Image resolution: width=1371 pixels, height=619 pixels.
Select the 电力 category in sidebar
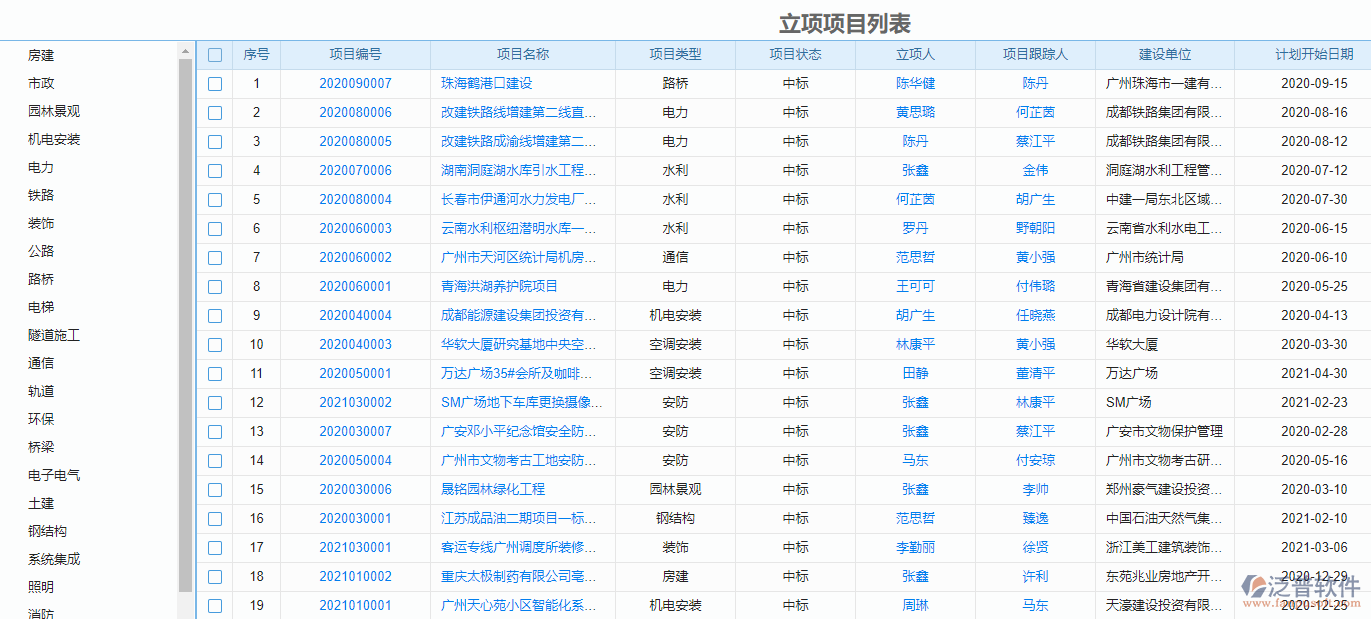point(40,167)
